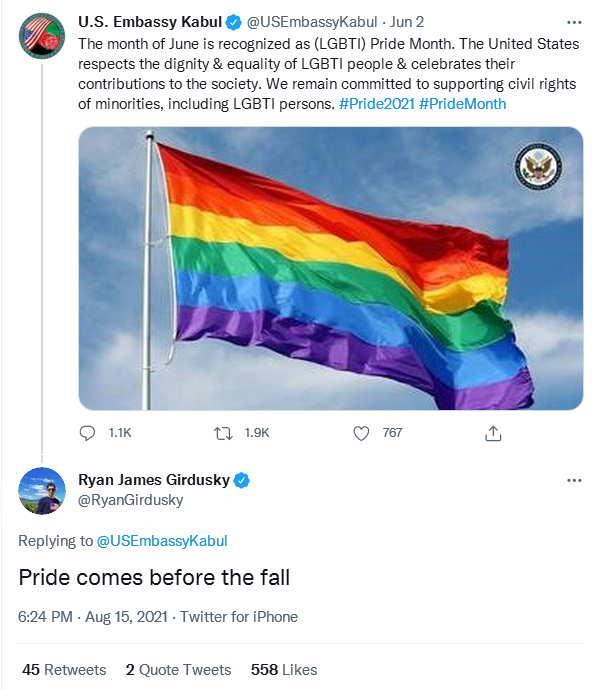
Task: View the 45 Retweets list
Action: (x=64, y=670)
